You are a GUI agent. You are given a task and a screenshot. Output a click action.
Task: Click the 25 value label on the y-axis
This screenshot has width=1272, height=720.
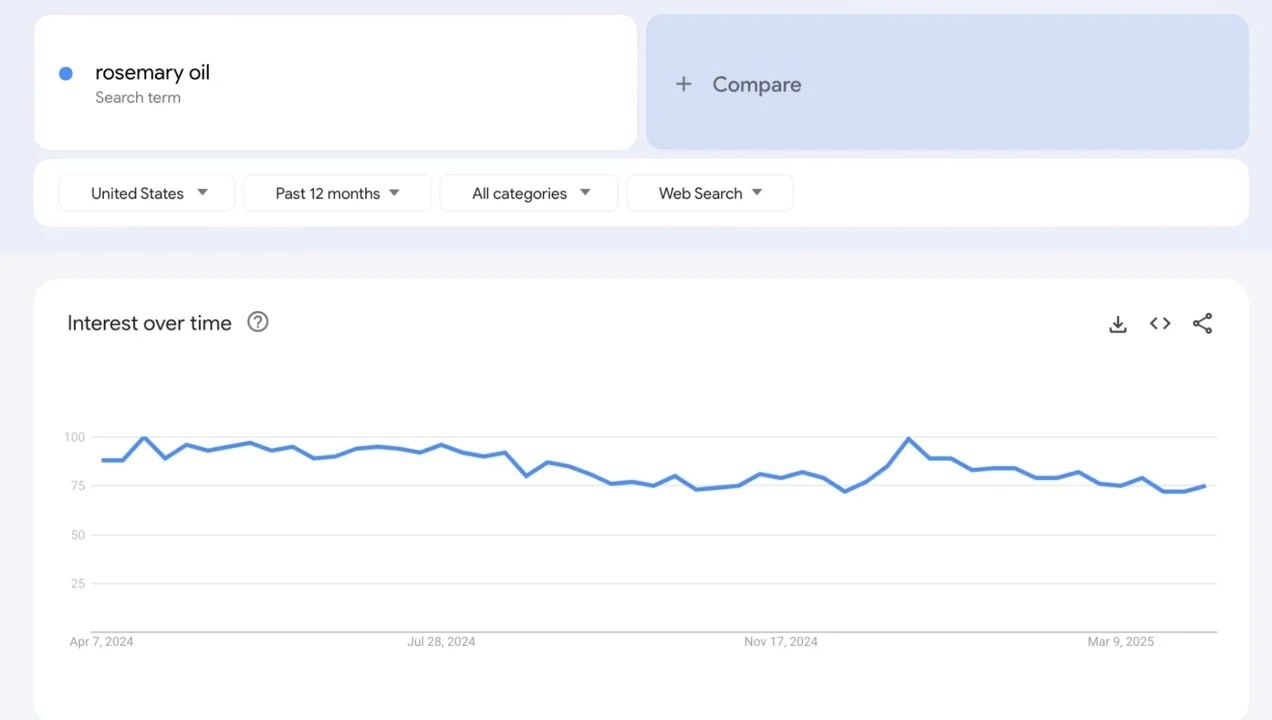(78, 584)
